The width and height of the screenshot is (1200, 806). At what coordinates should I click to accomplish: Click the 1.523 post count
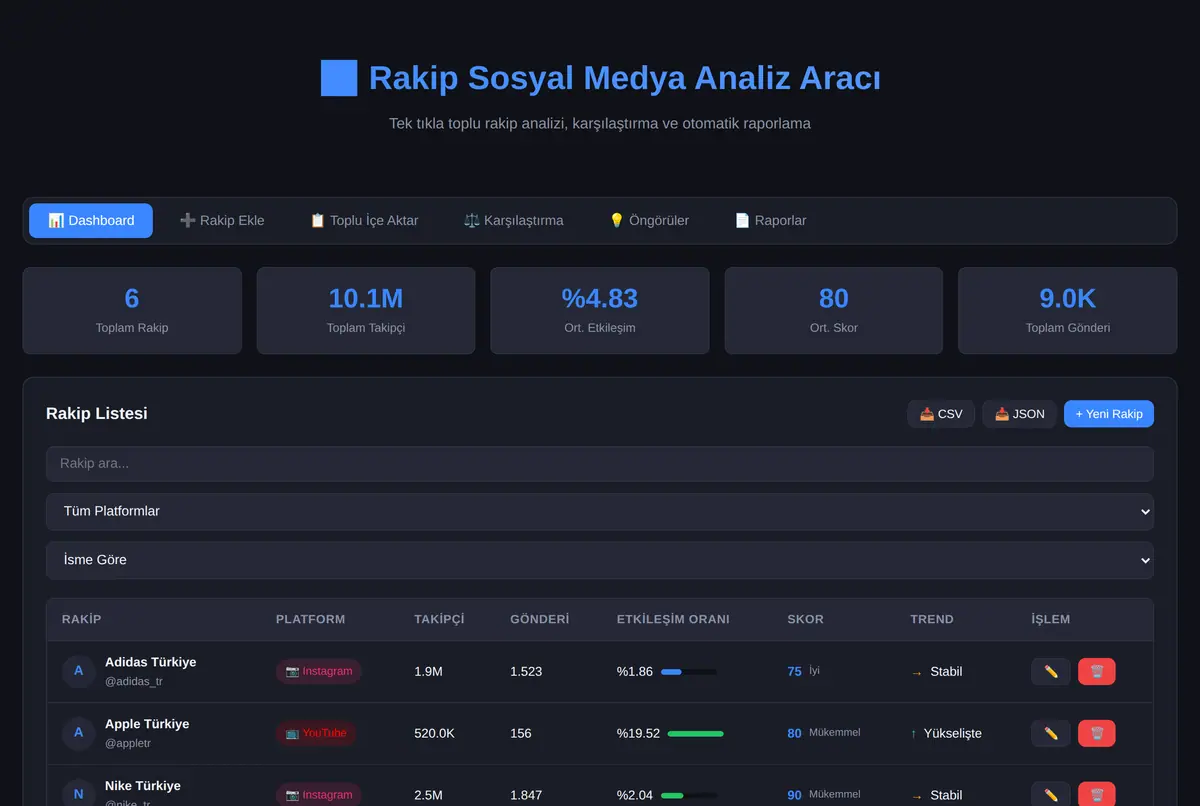(x=526, y=672)
